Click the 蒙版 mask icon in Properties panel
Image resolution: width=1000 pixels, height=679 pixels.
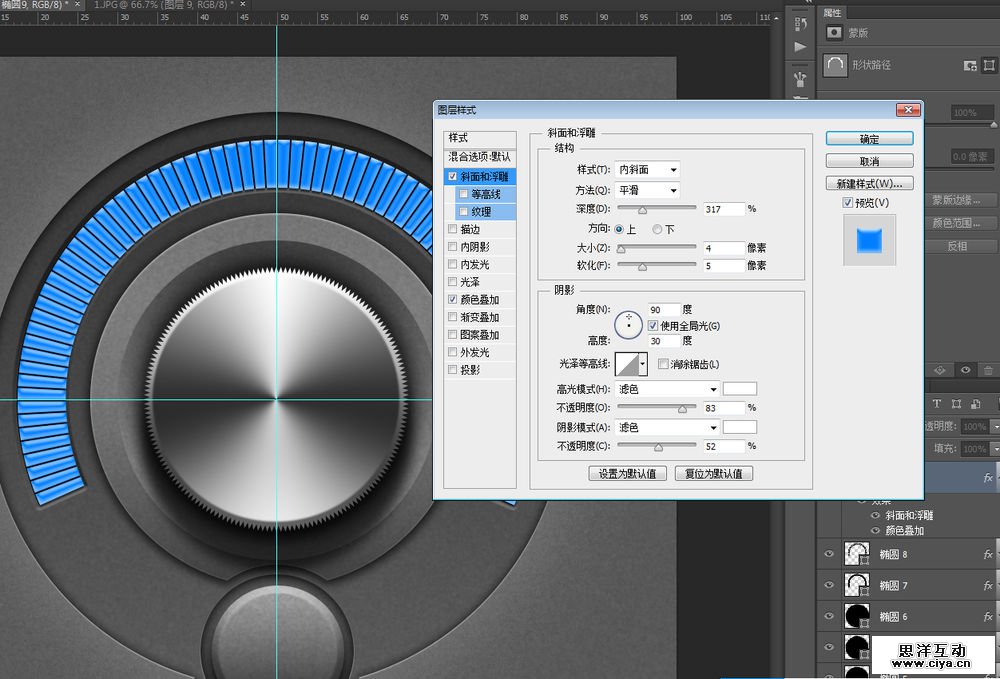coord(832,33)
